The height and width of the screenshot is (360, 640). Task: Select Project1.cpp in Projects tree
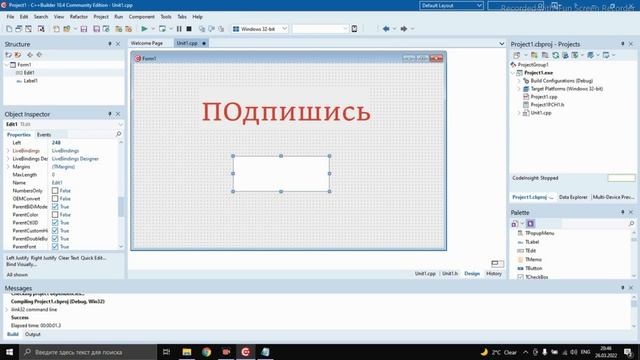click(544, 97)
